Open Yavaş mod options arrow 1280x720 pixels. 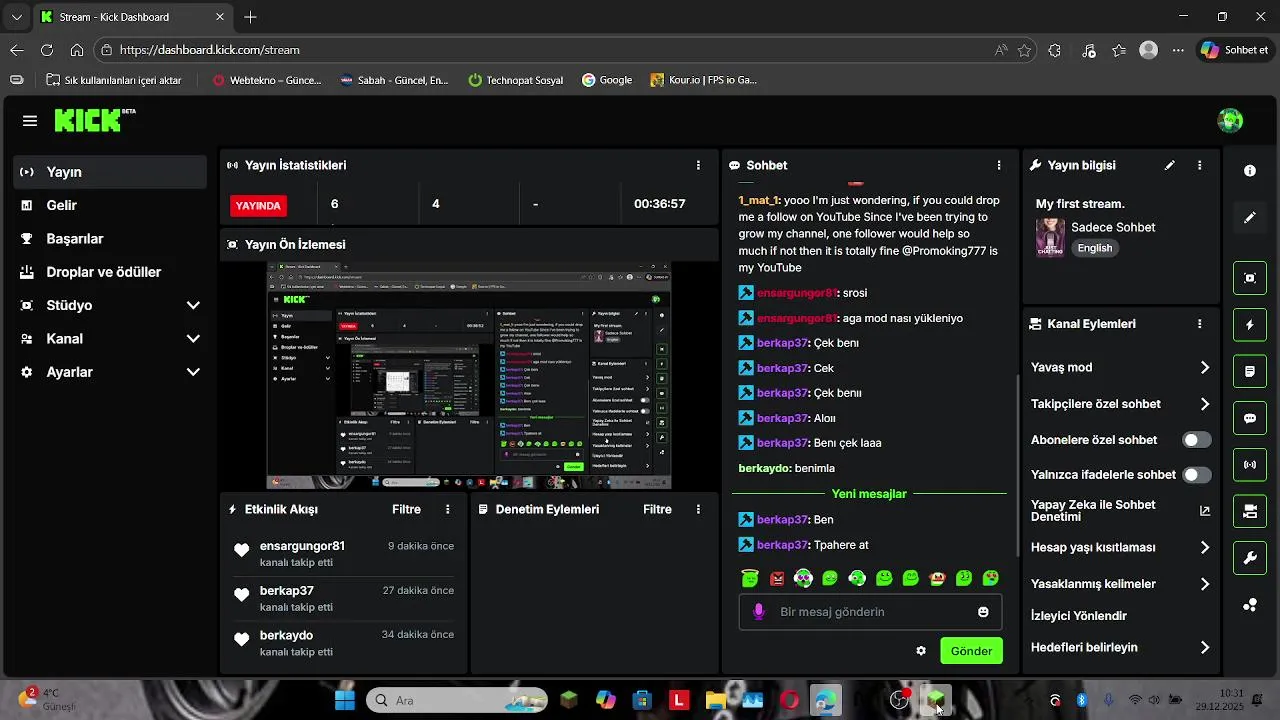pyautogui.click(x=1204, y=368)
